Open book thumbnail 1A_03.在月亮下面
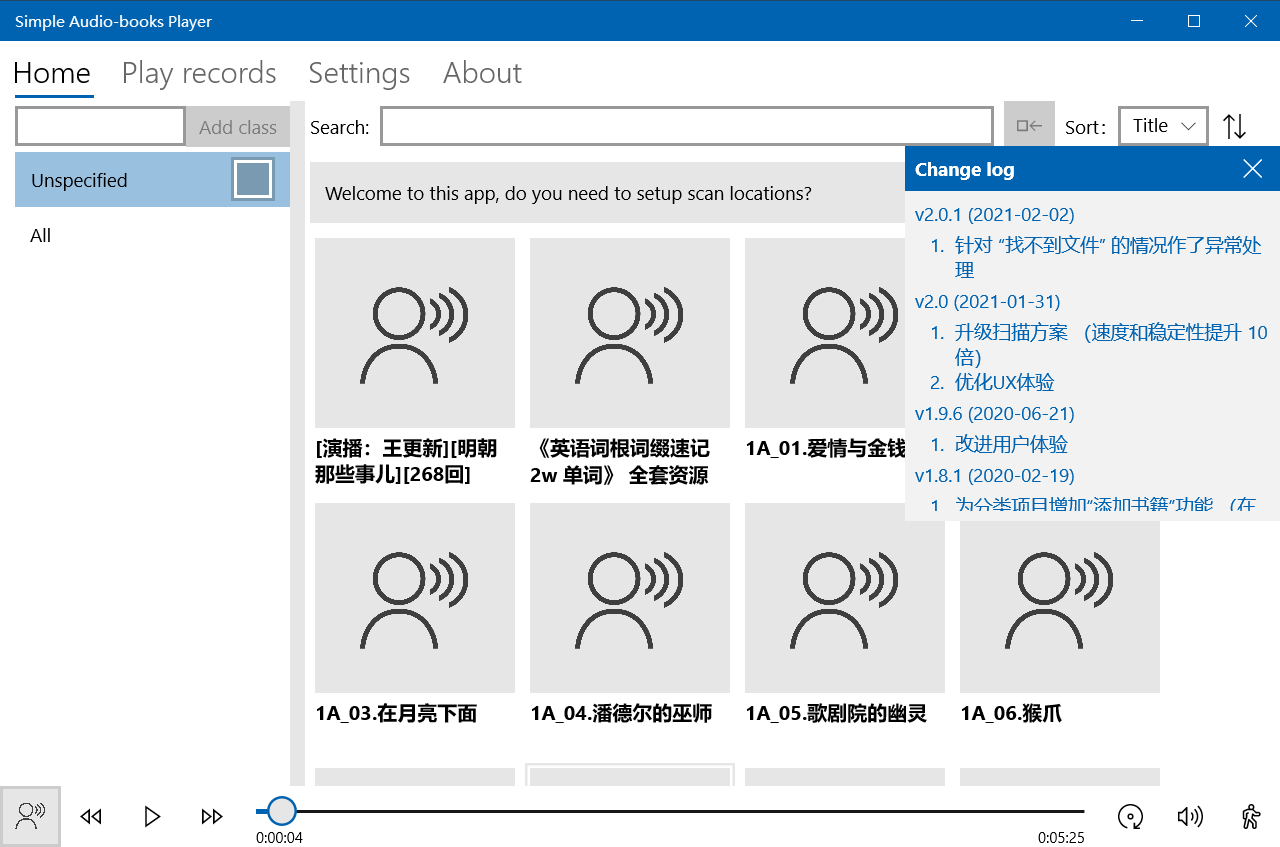Screen dimensions: 1280x847 [x=415, y=598]
